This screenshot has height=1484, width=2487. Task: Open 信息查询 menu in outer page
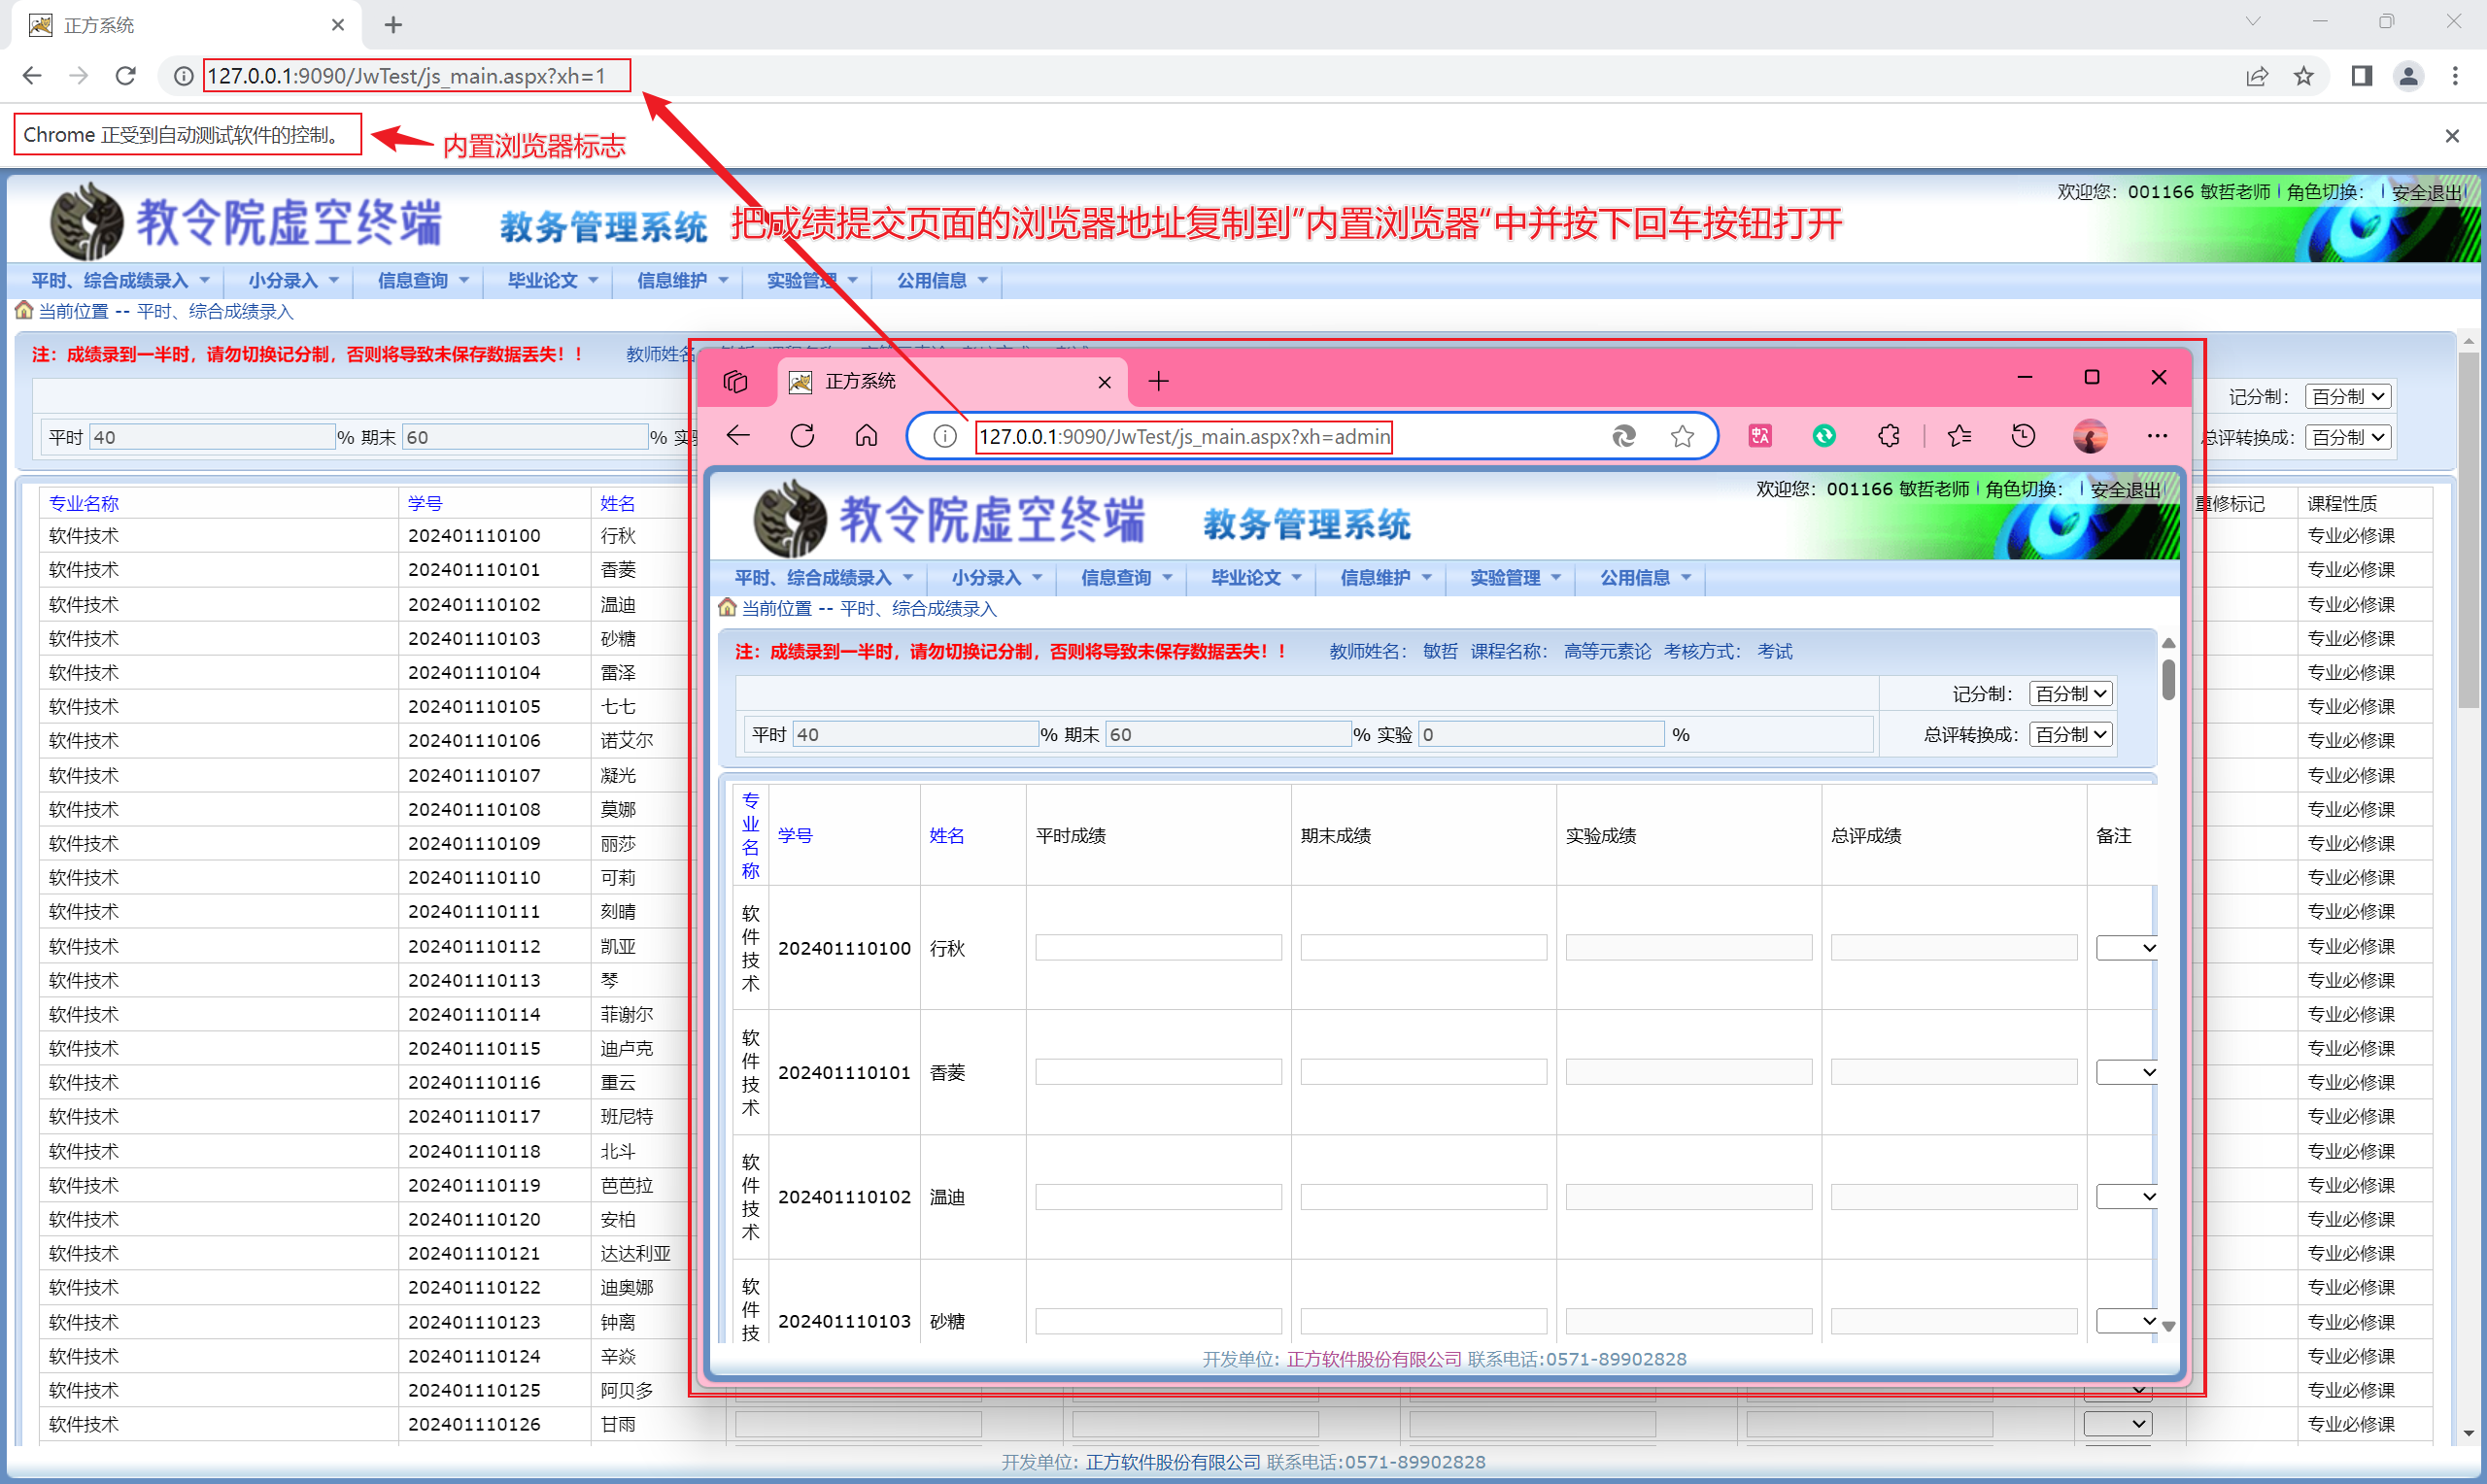coord(422,281)
